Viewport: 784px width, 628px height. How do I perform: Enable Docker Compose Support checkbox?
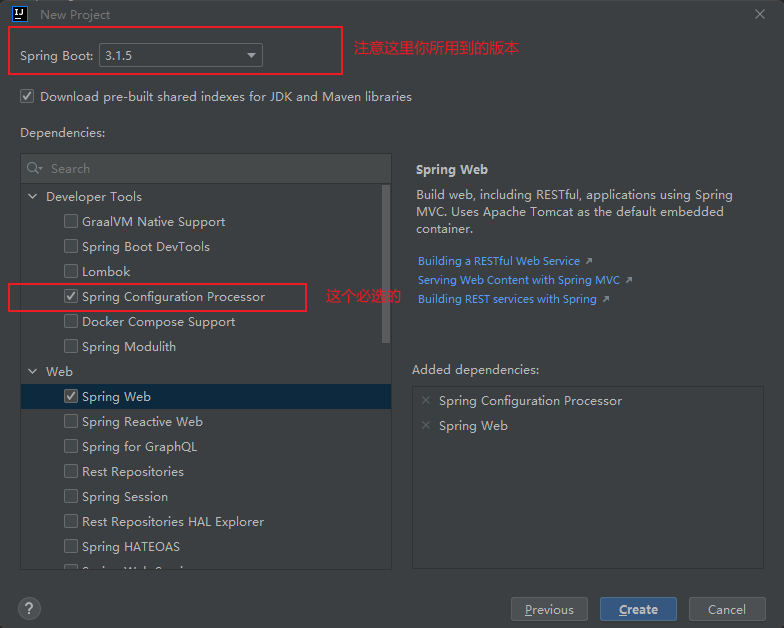(71, 321)
